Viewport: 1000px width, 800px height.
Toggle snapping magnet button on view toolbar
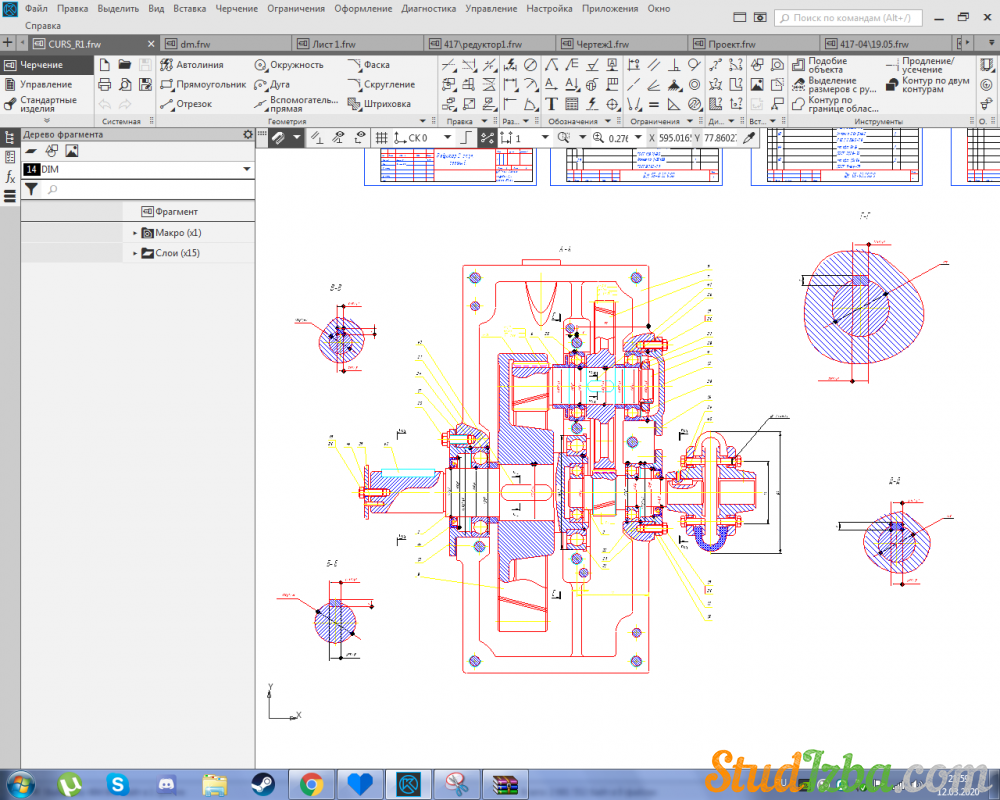click(x=277, y=137)
